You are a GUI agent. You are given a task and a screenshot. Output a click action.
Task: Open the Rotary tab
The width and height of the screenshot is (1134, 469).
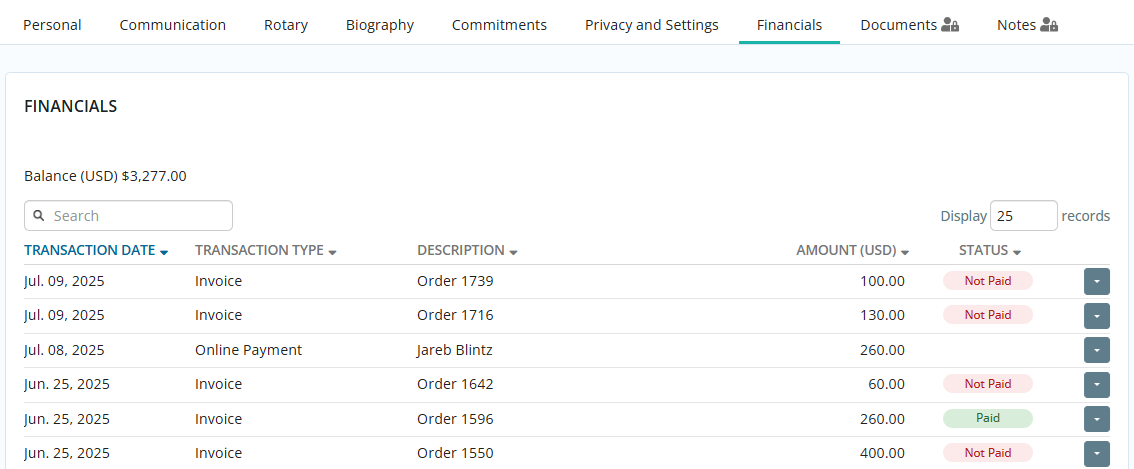[x=286, y=25]
